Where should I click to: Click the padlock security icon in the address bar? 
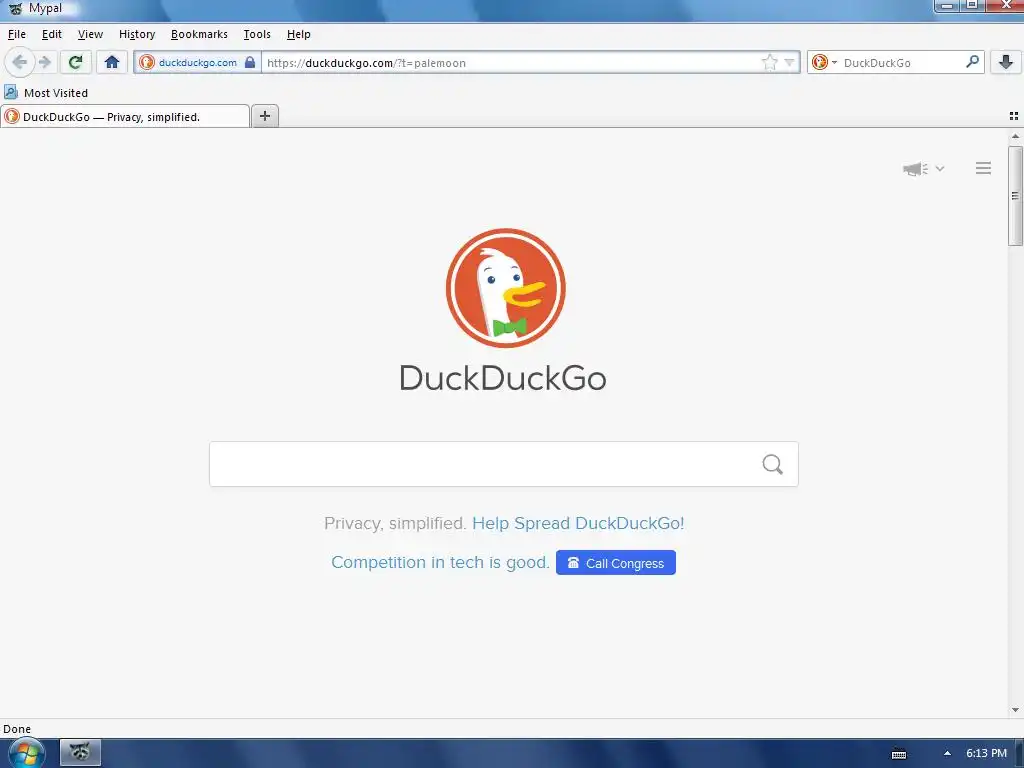(x=250, y=63)
